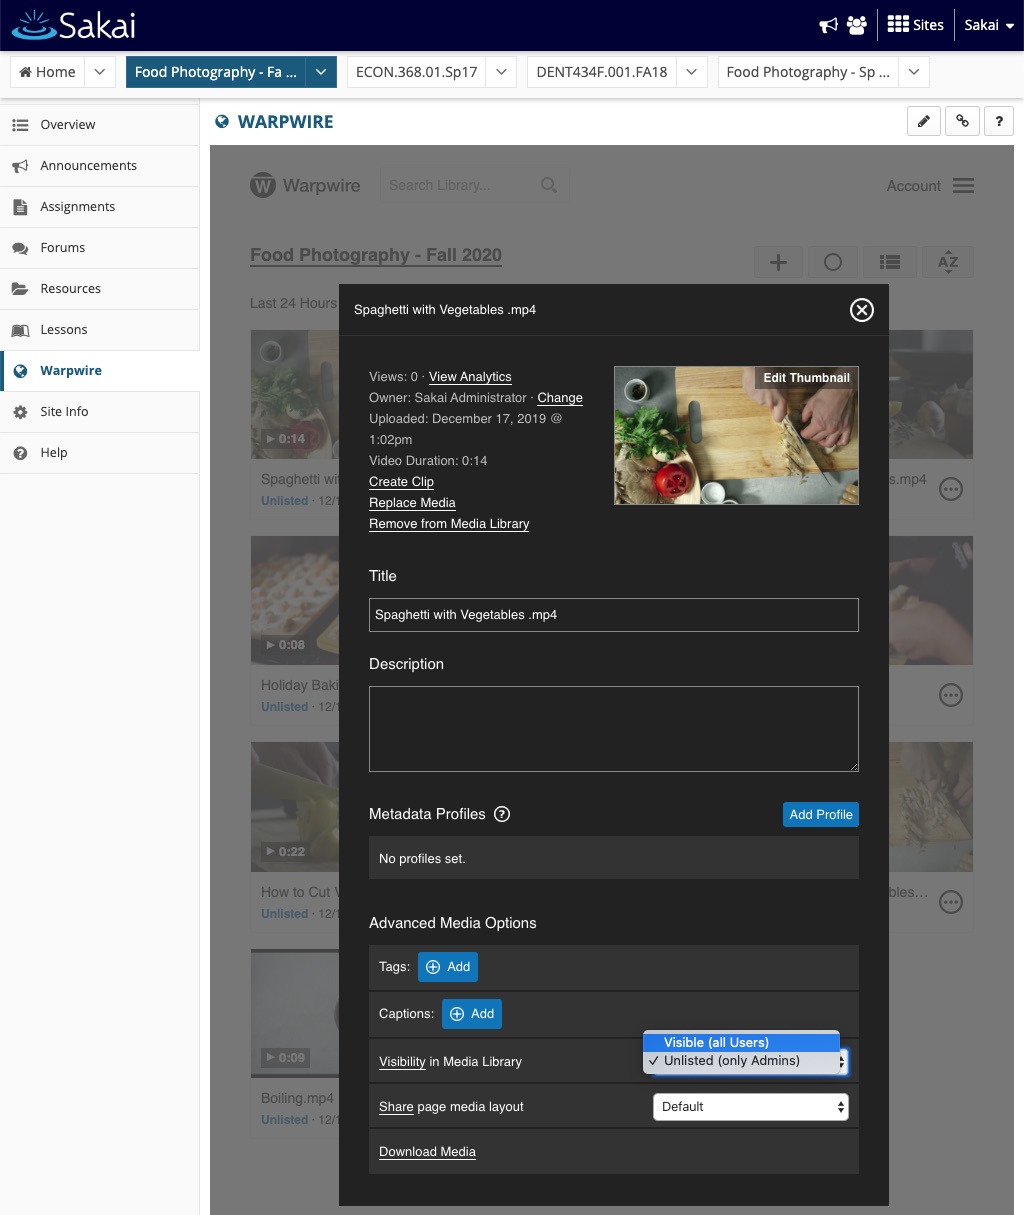
Task: Click the Add Profile button
Action: pos(821,815)
